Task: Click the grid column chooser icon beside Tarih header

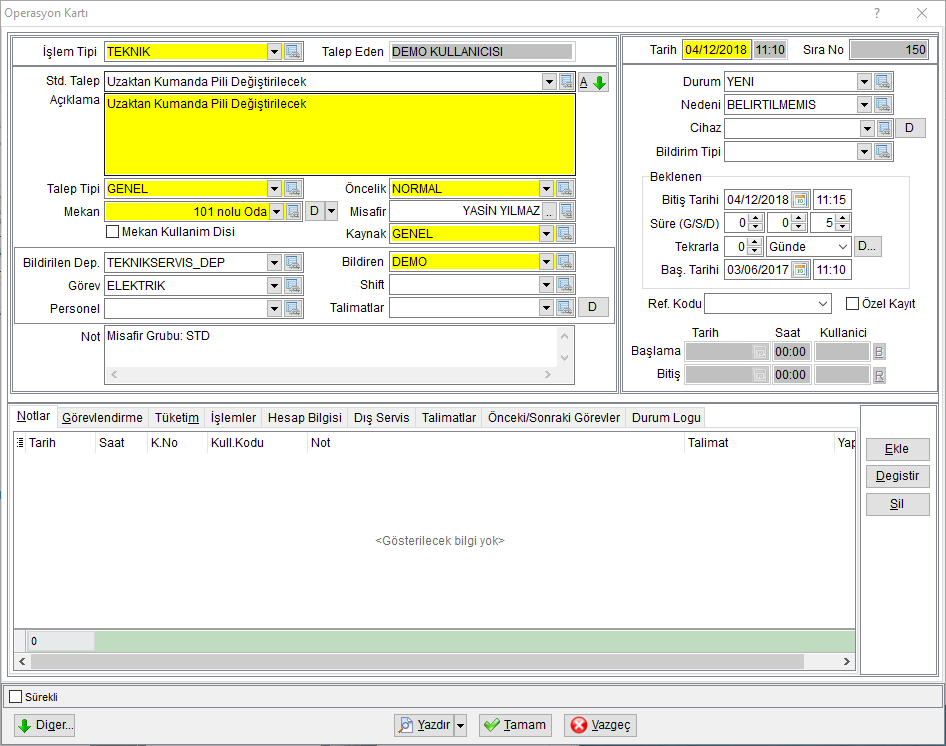Action: [x=20, y=442]
